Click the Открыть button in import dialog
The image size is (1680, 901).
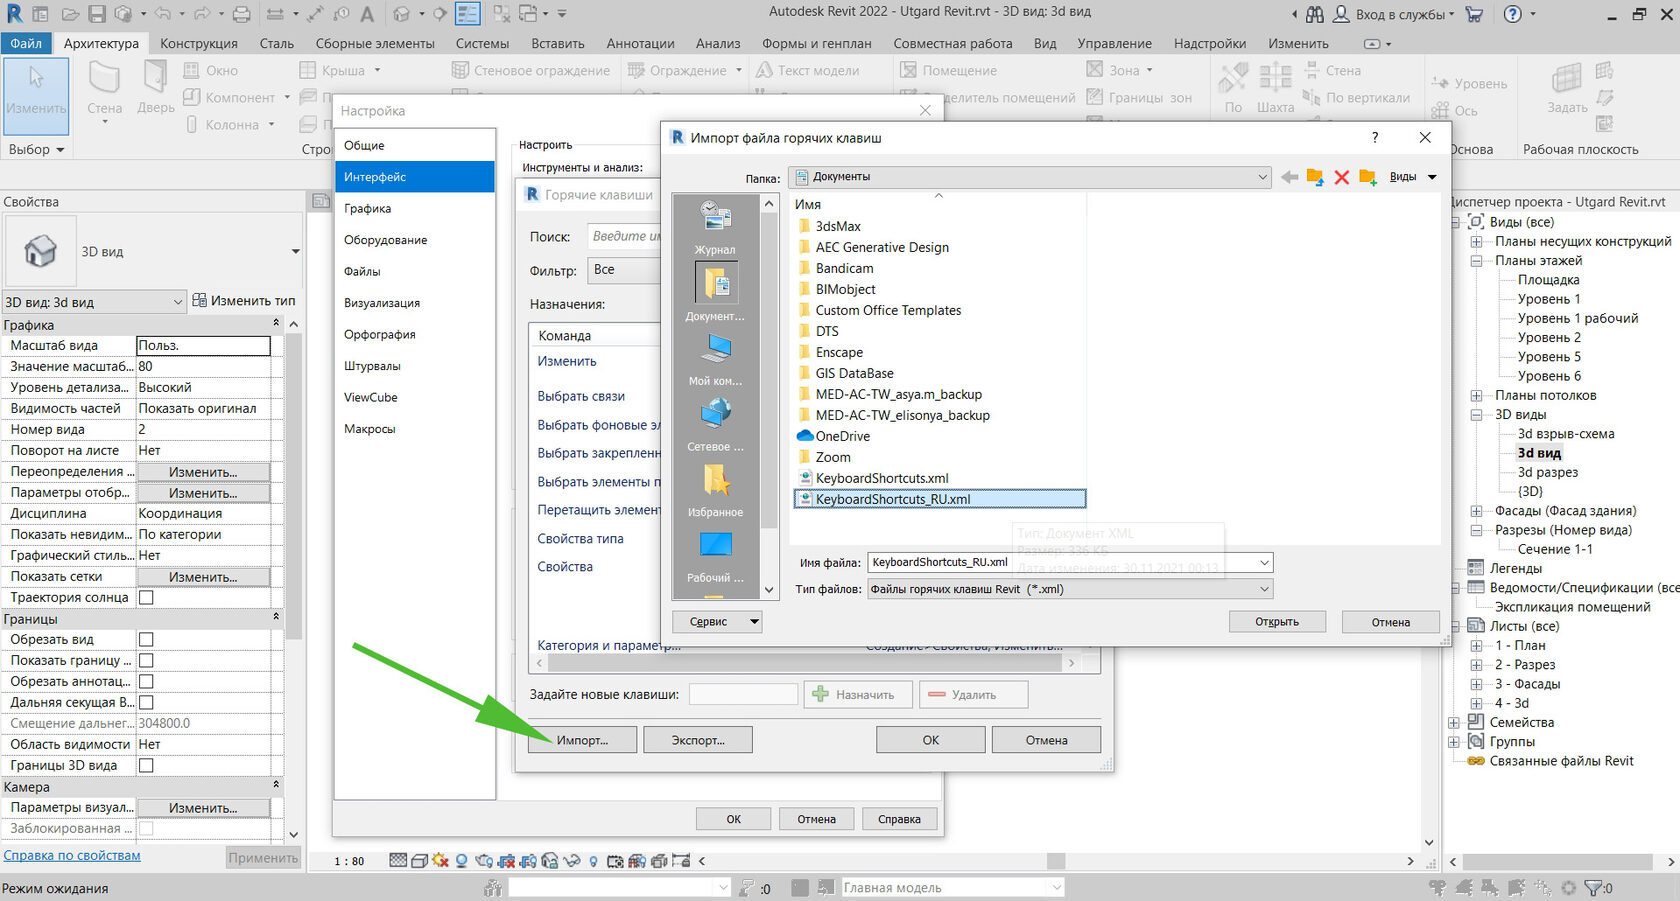click(1277, 622)
